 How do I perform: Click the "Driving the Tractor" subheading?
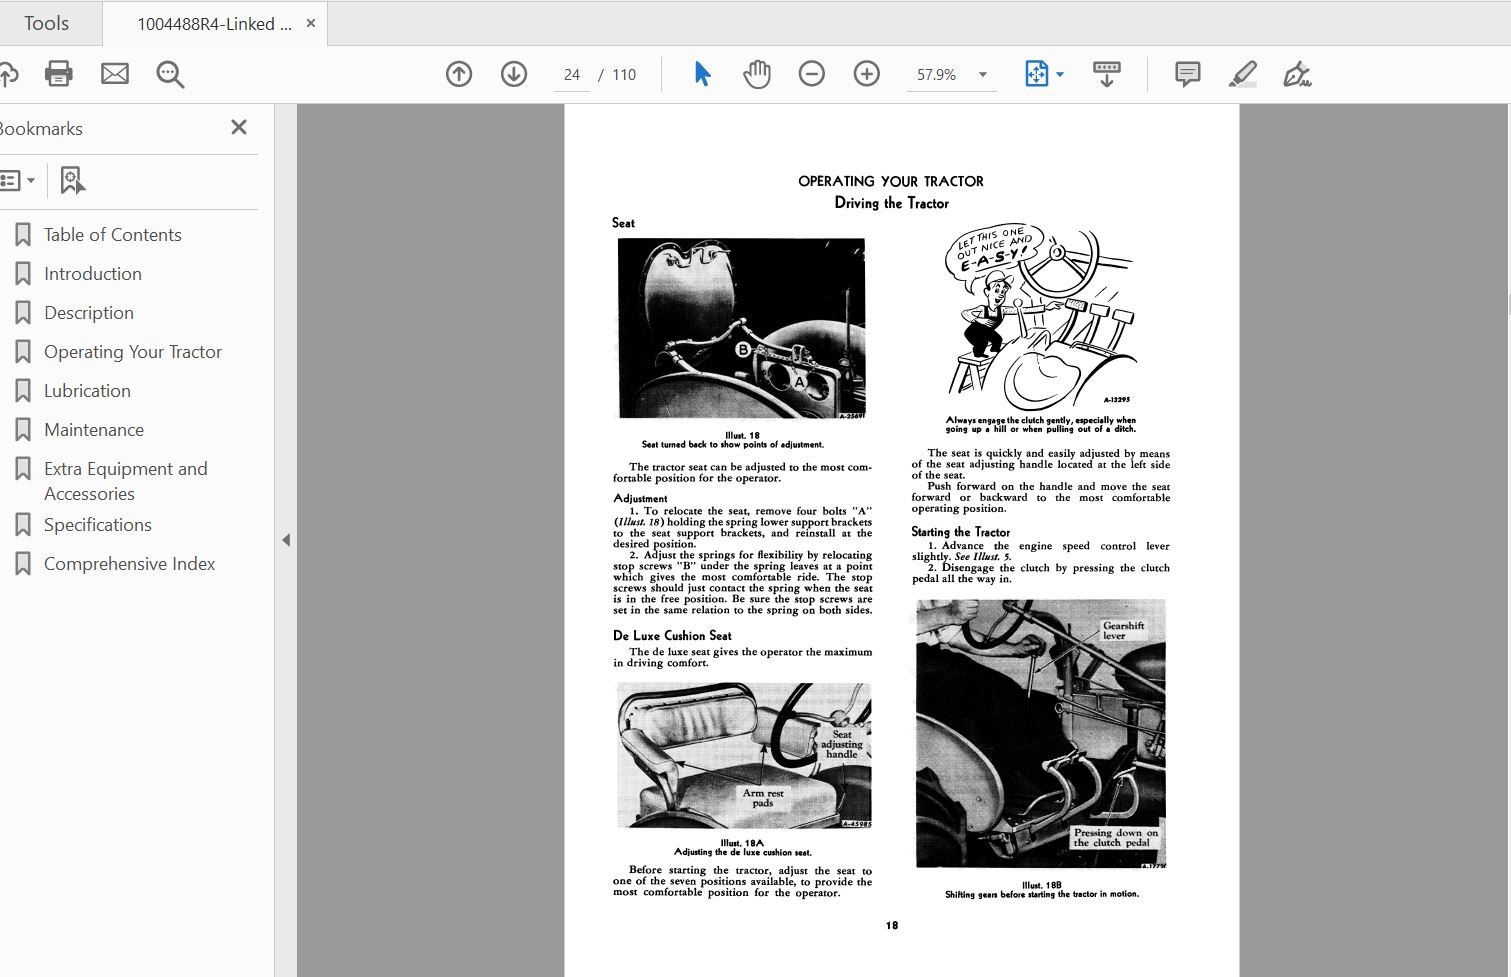892,203
